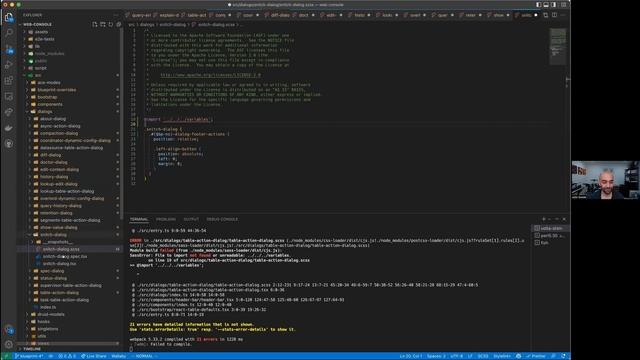Open the Docker view in activity bar
The width and height of the screenshot is (640, 360).
click(x=9, y=128)
